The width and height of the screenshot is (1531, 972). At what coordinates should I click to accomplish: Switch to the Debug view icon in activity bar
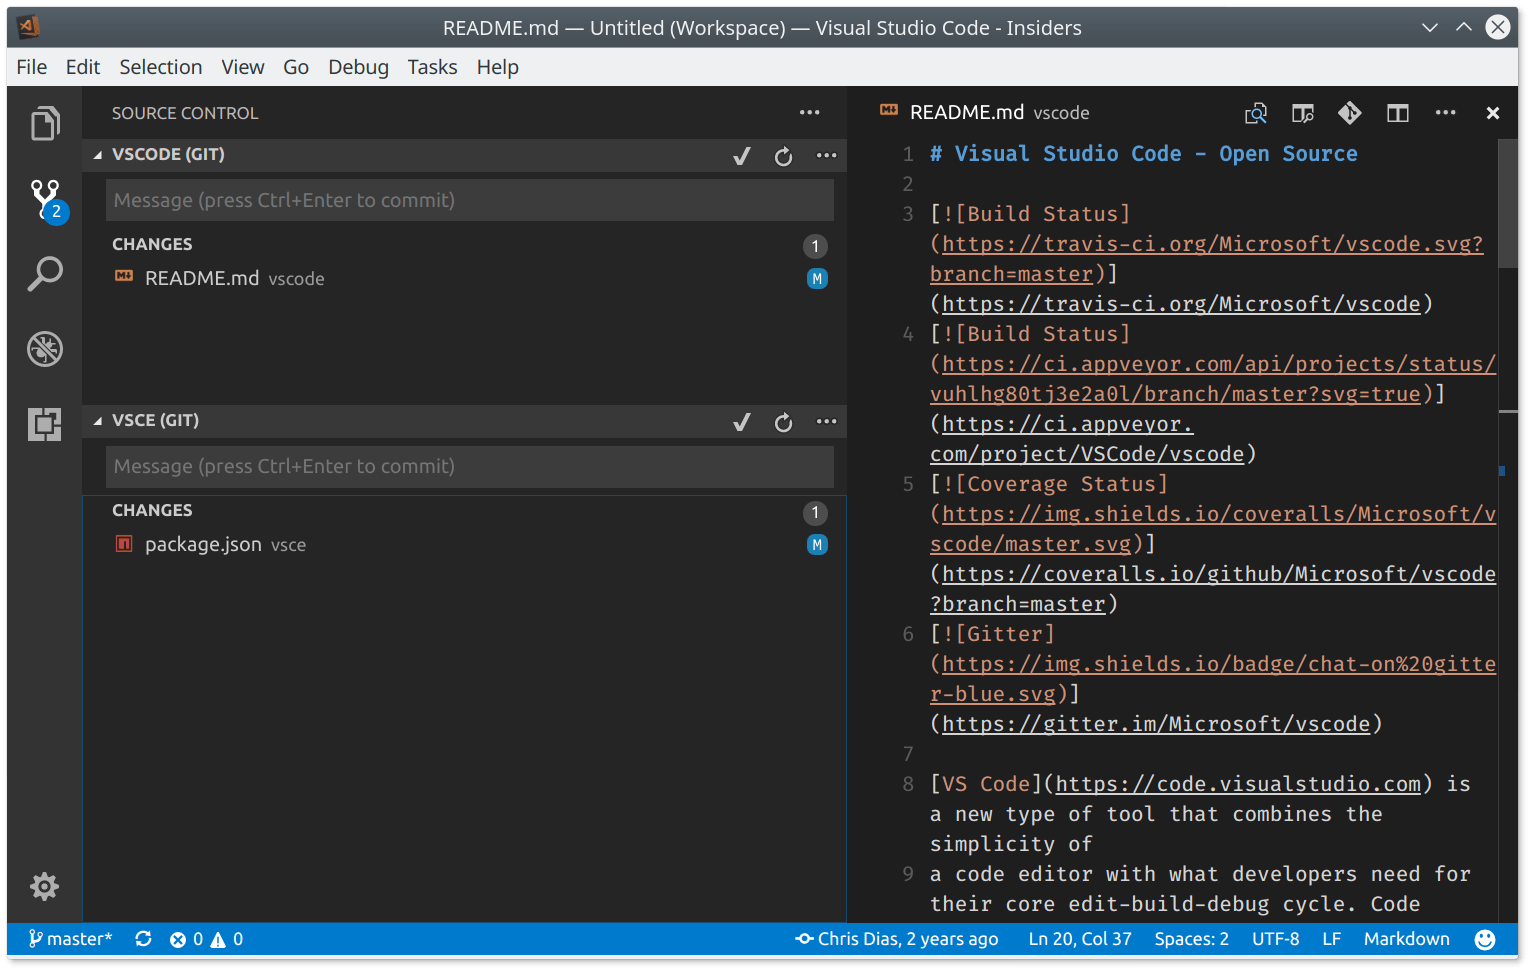pos(45,349)
